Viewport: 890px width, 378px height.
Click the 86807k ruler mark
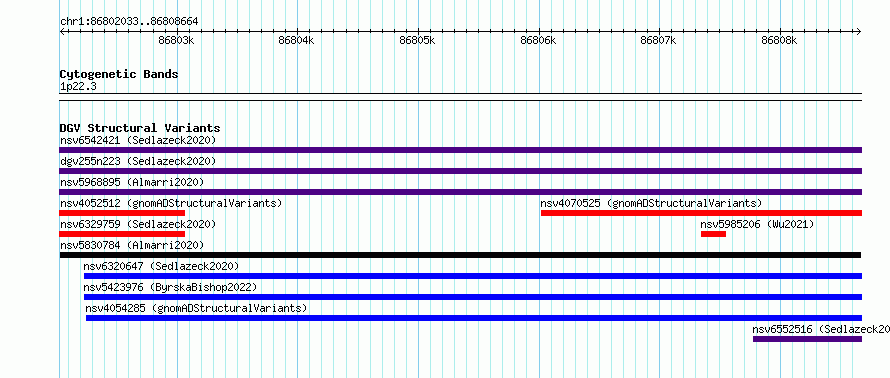(x=659, y=40)
